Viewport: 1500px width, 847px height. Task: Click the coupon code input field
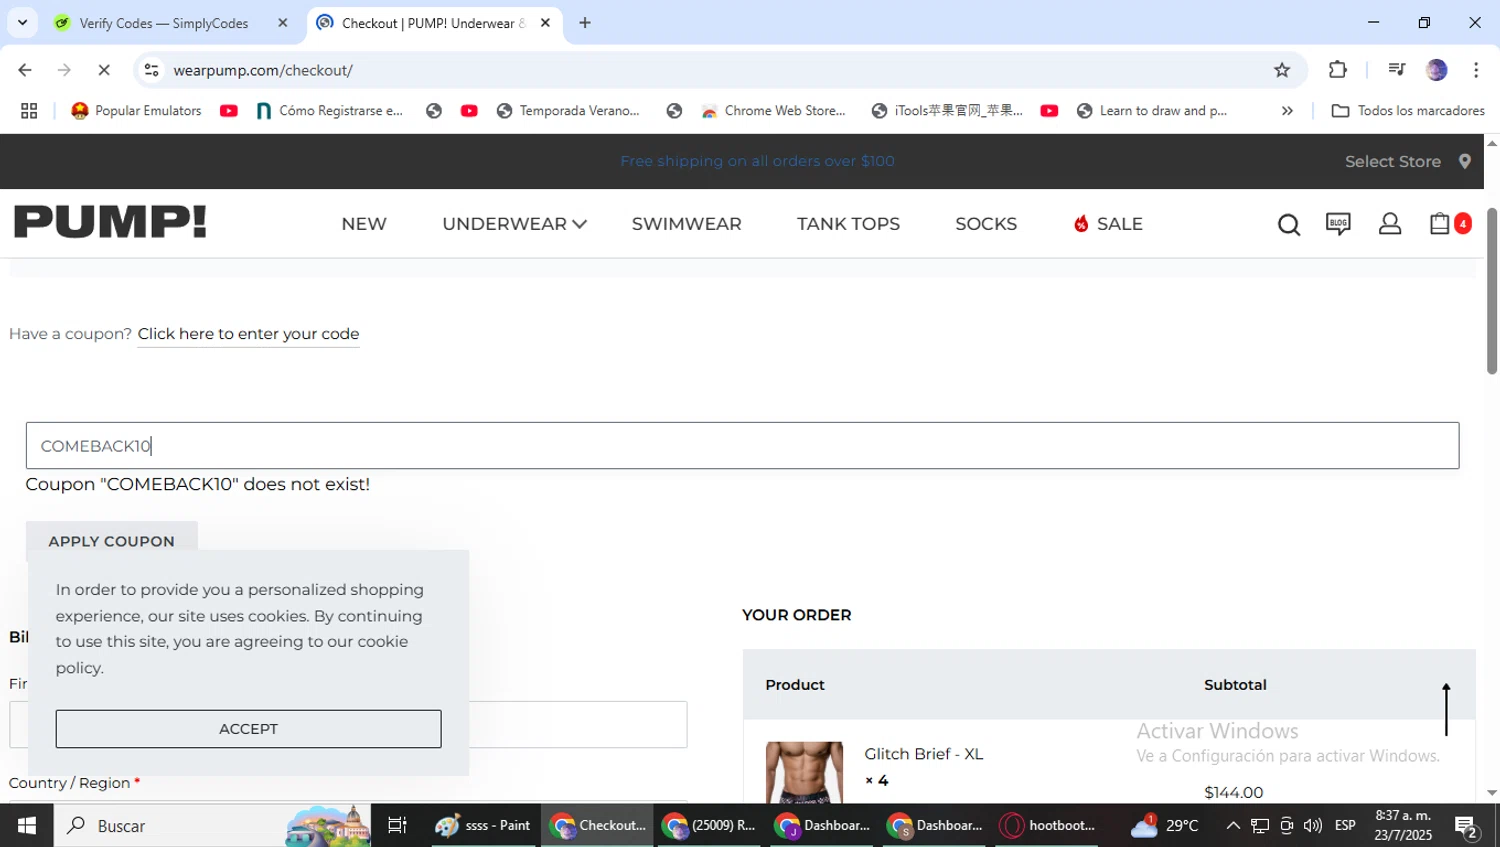742,446
